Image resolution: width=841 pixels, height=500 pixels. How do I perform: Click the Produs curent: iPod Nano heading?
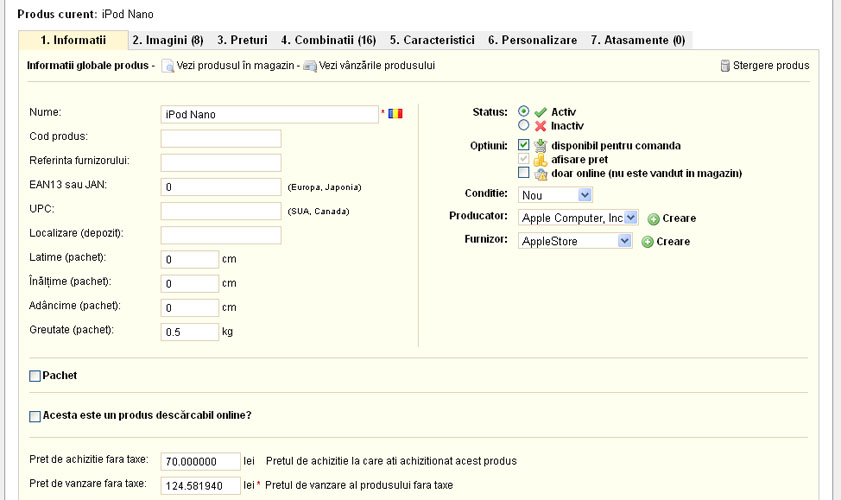85,14
